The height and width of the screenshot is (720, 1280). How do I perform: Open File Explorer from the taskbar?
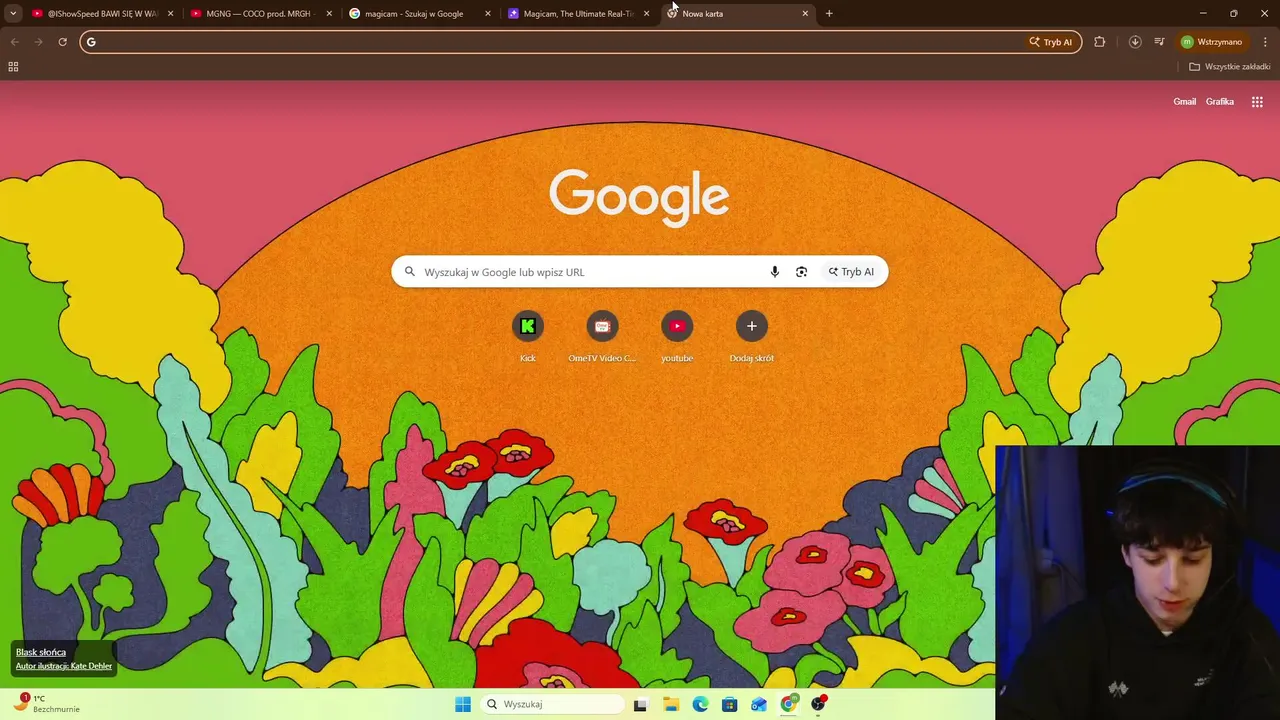(x=671, y=704)
